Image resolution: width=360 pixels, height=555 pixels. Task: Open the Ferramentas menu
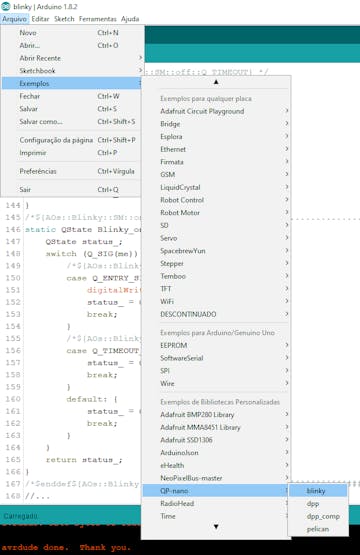pos(97,19)
